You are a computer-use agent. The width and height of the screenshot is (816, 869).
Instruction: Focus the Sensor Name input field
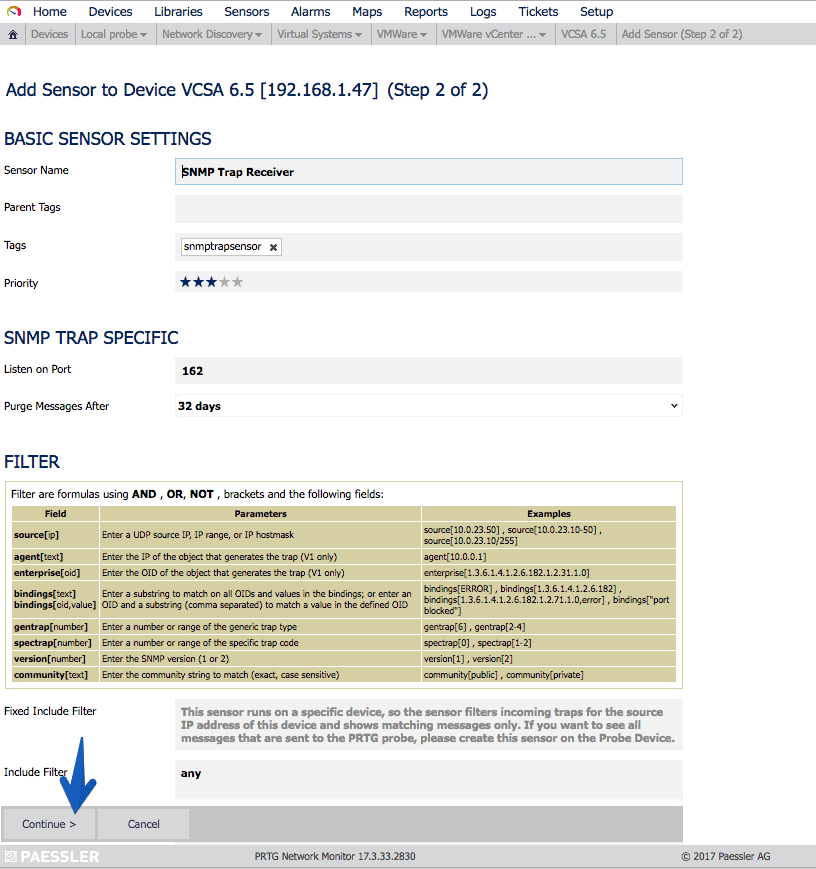[429, 172]
